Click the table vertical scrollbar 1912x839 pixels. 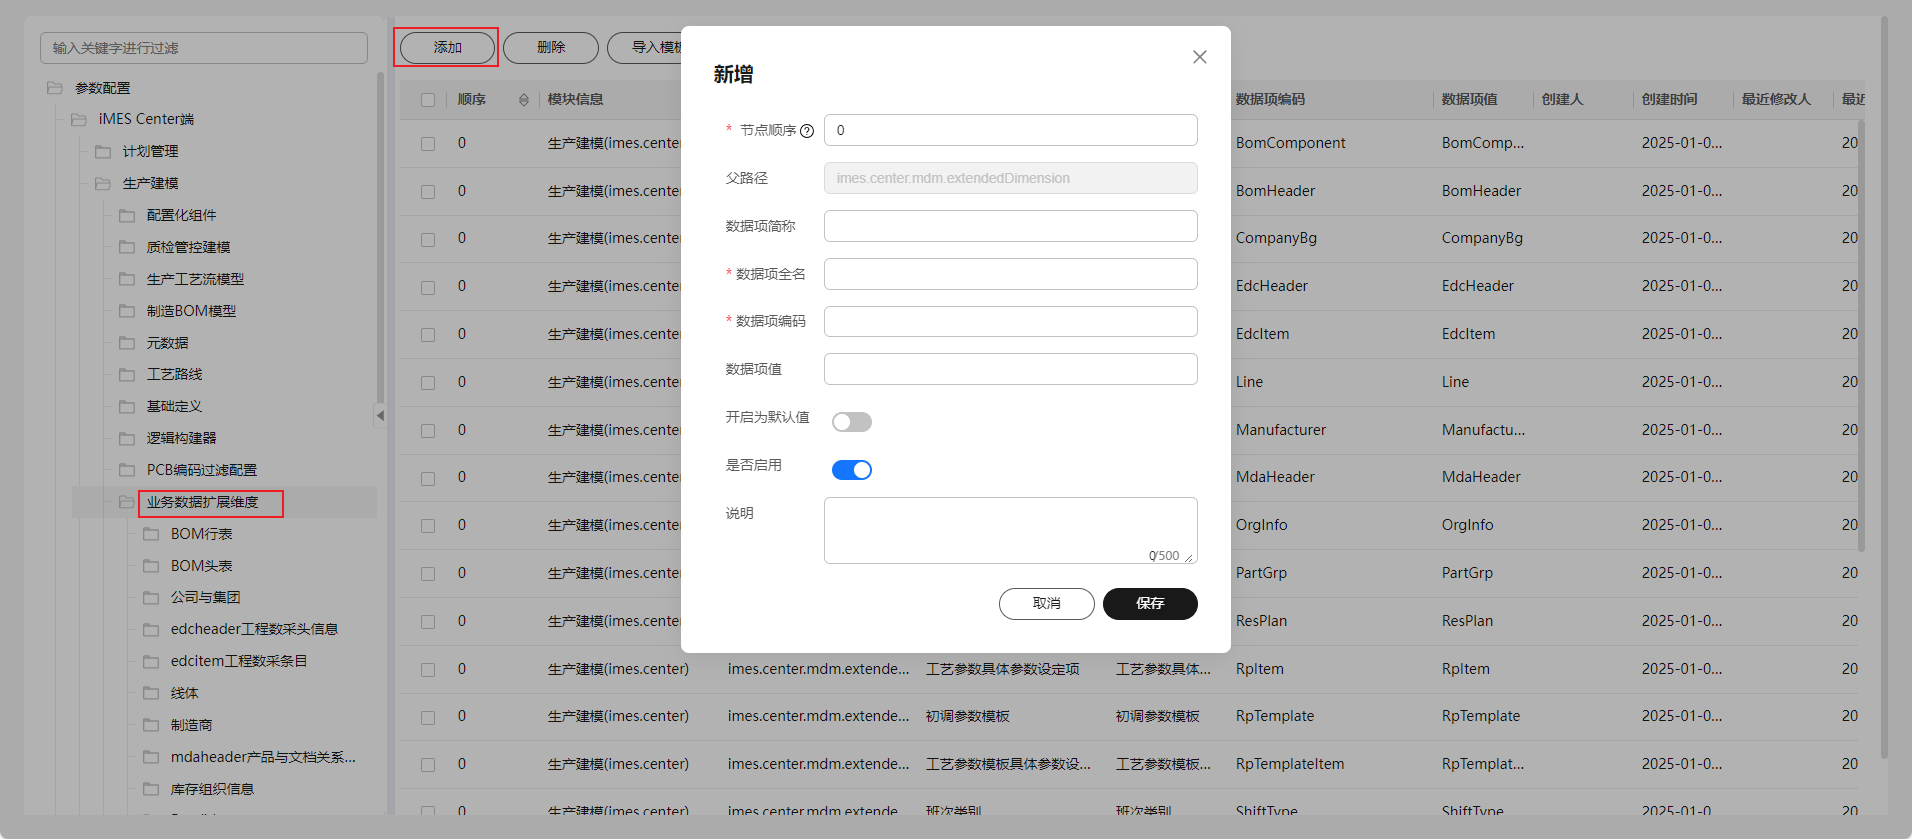(1861, 335)
